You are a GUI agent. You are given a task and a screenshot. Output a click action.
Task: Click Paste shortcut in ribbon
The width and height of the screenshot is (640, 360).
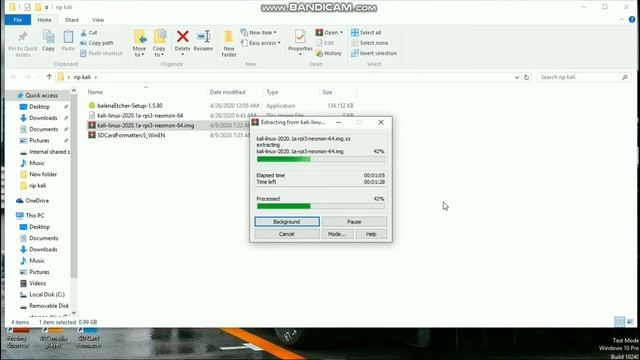tap(102, 53)
